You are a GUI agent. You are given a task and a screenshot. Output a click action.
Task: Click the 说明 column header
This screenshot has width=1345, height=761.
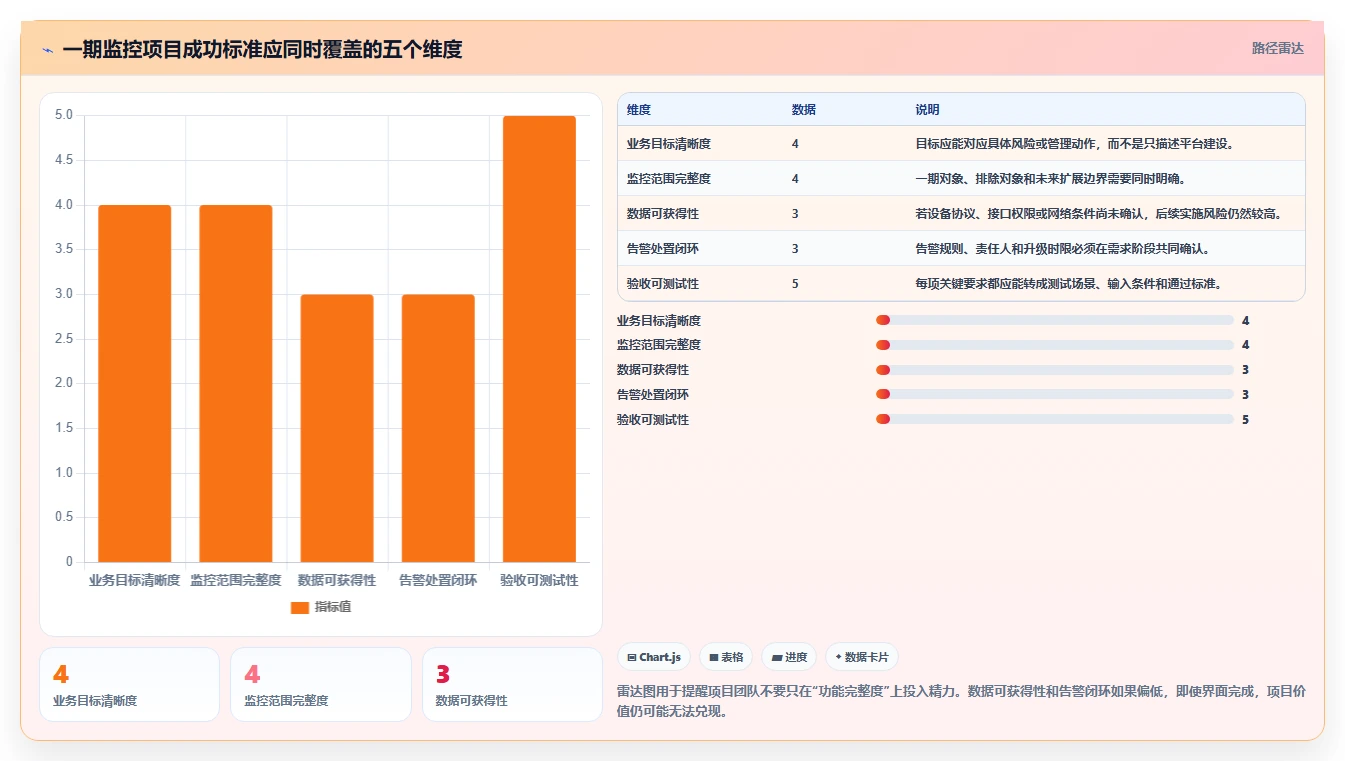927,110
